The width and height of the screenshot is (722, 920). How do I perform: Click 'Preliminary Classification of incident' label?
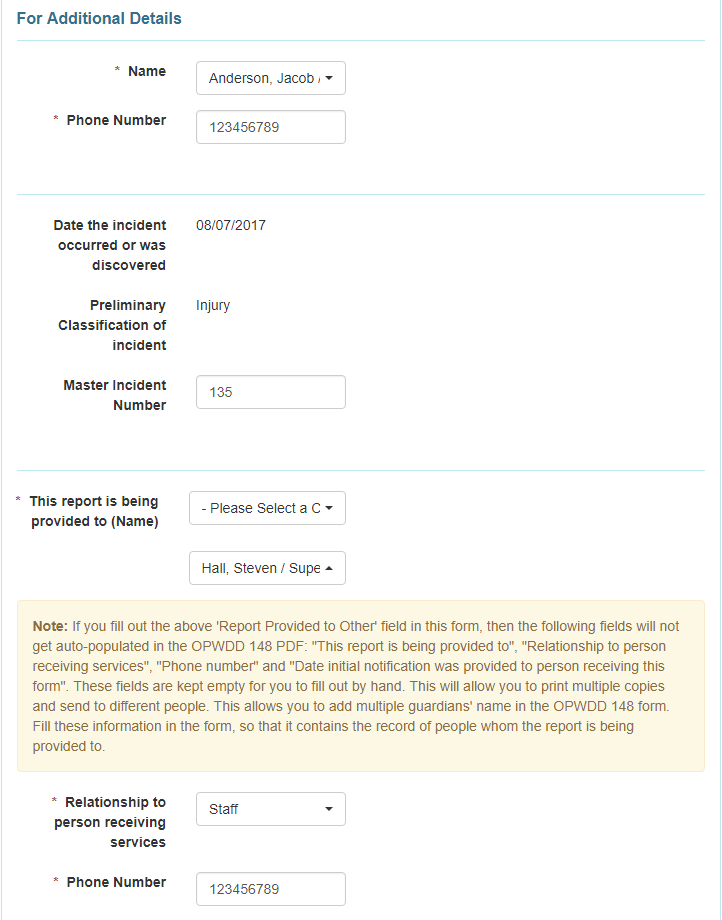click(112, 325)
